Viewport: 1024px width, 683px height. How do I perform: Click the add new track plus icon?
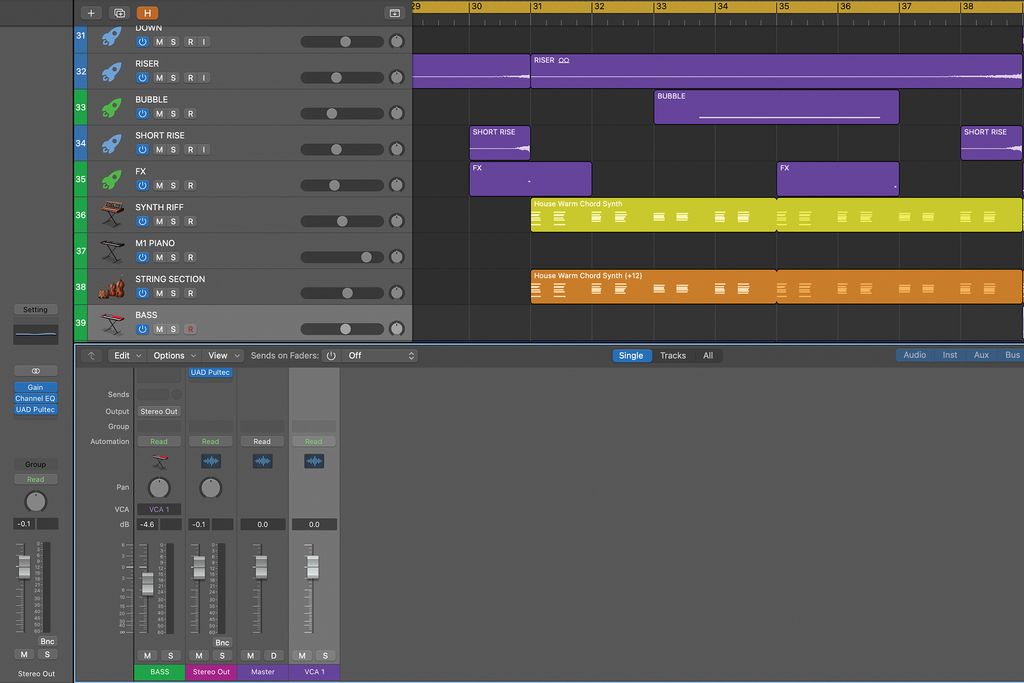[x=91, y=13]
